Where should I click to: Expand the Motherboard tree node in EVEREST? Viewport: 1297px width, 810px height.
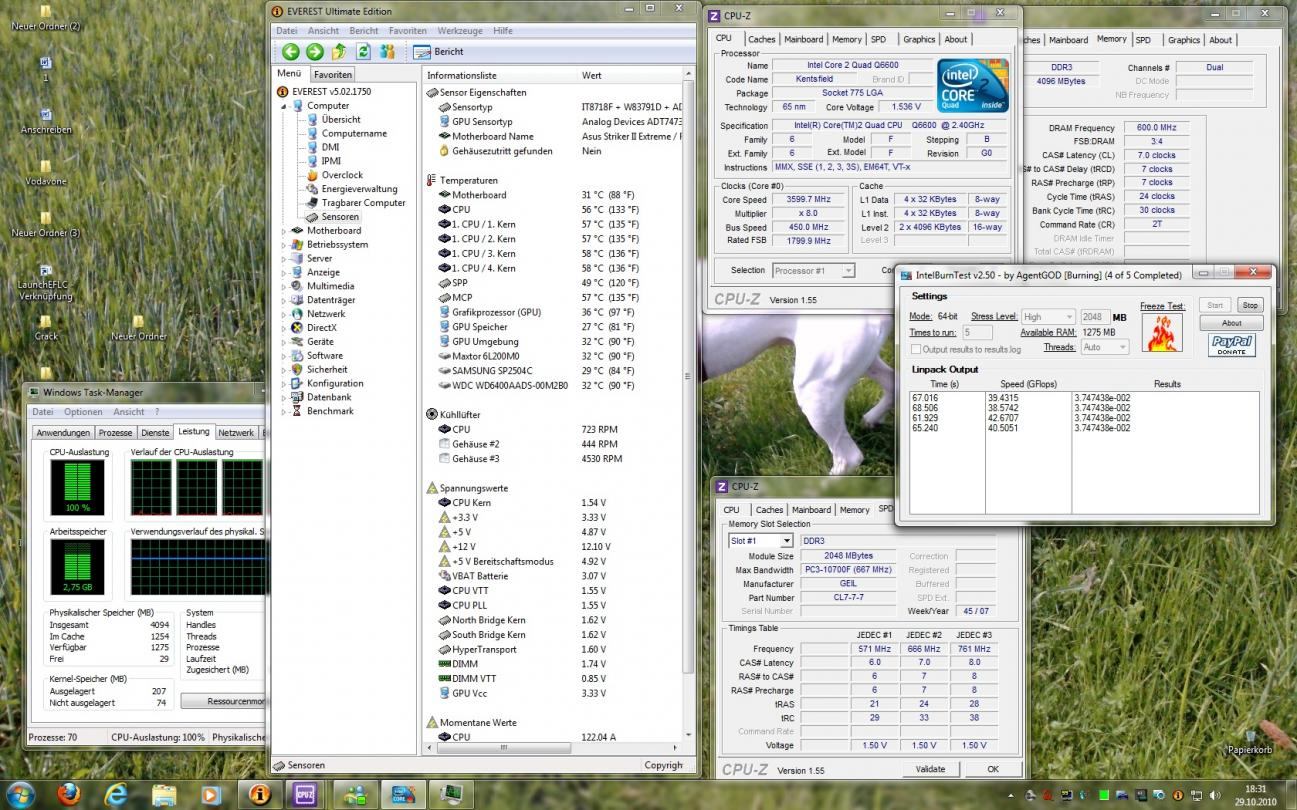285,231
